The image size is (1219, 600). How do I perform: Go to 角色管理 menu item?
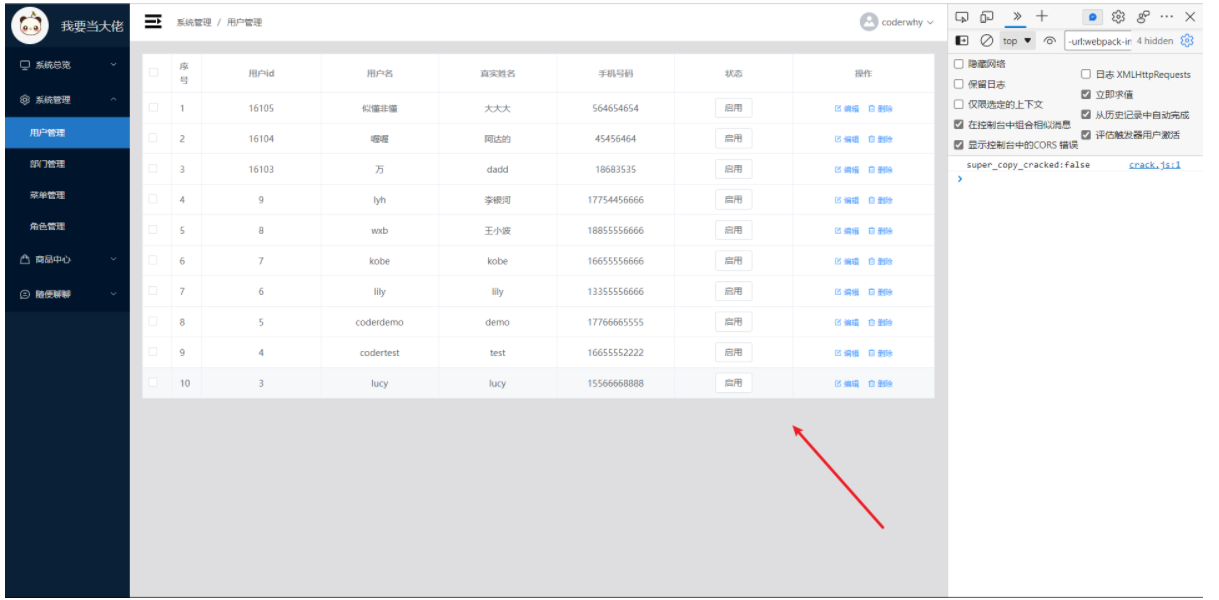click(x=48, y=226)
